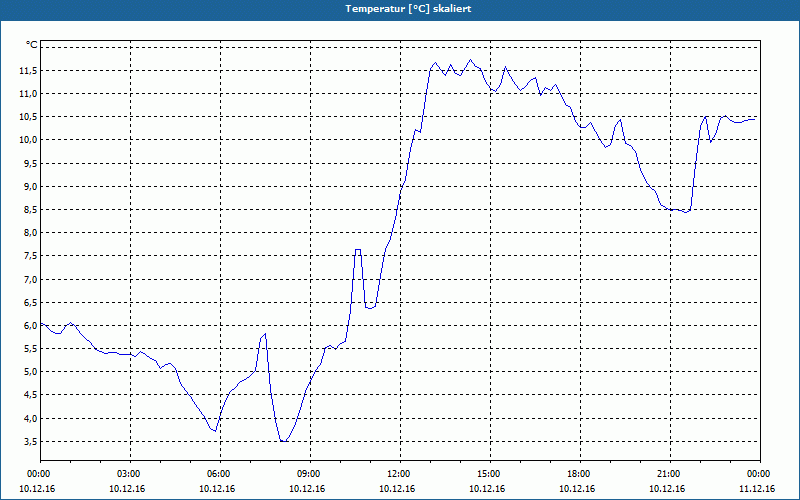
Task: Click the 5,5 temperature value
Action: 30,349
